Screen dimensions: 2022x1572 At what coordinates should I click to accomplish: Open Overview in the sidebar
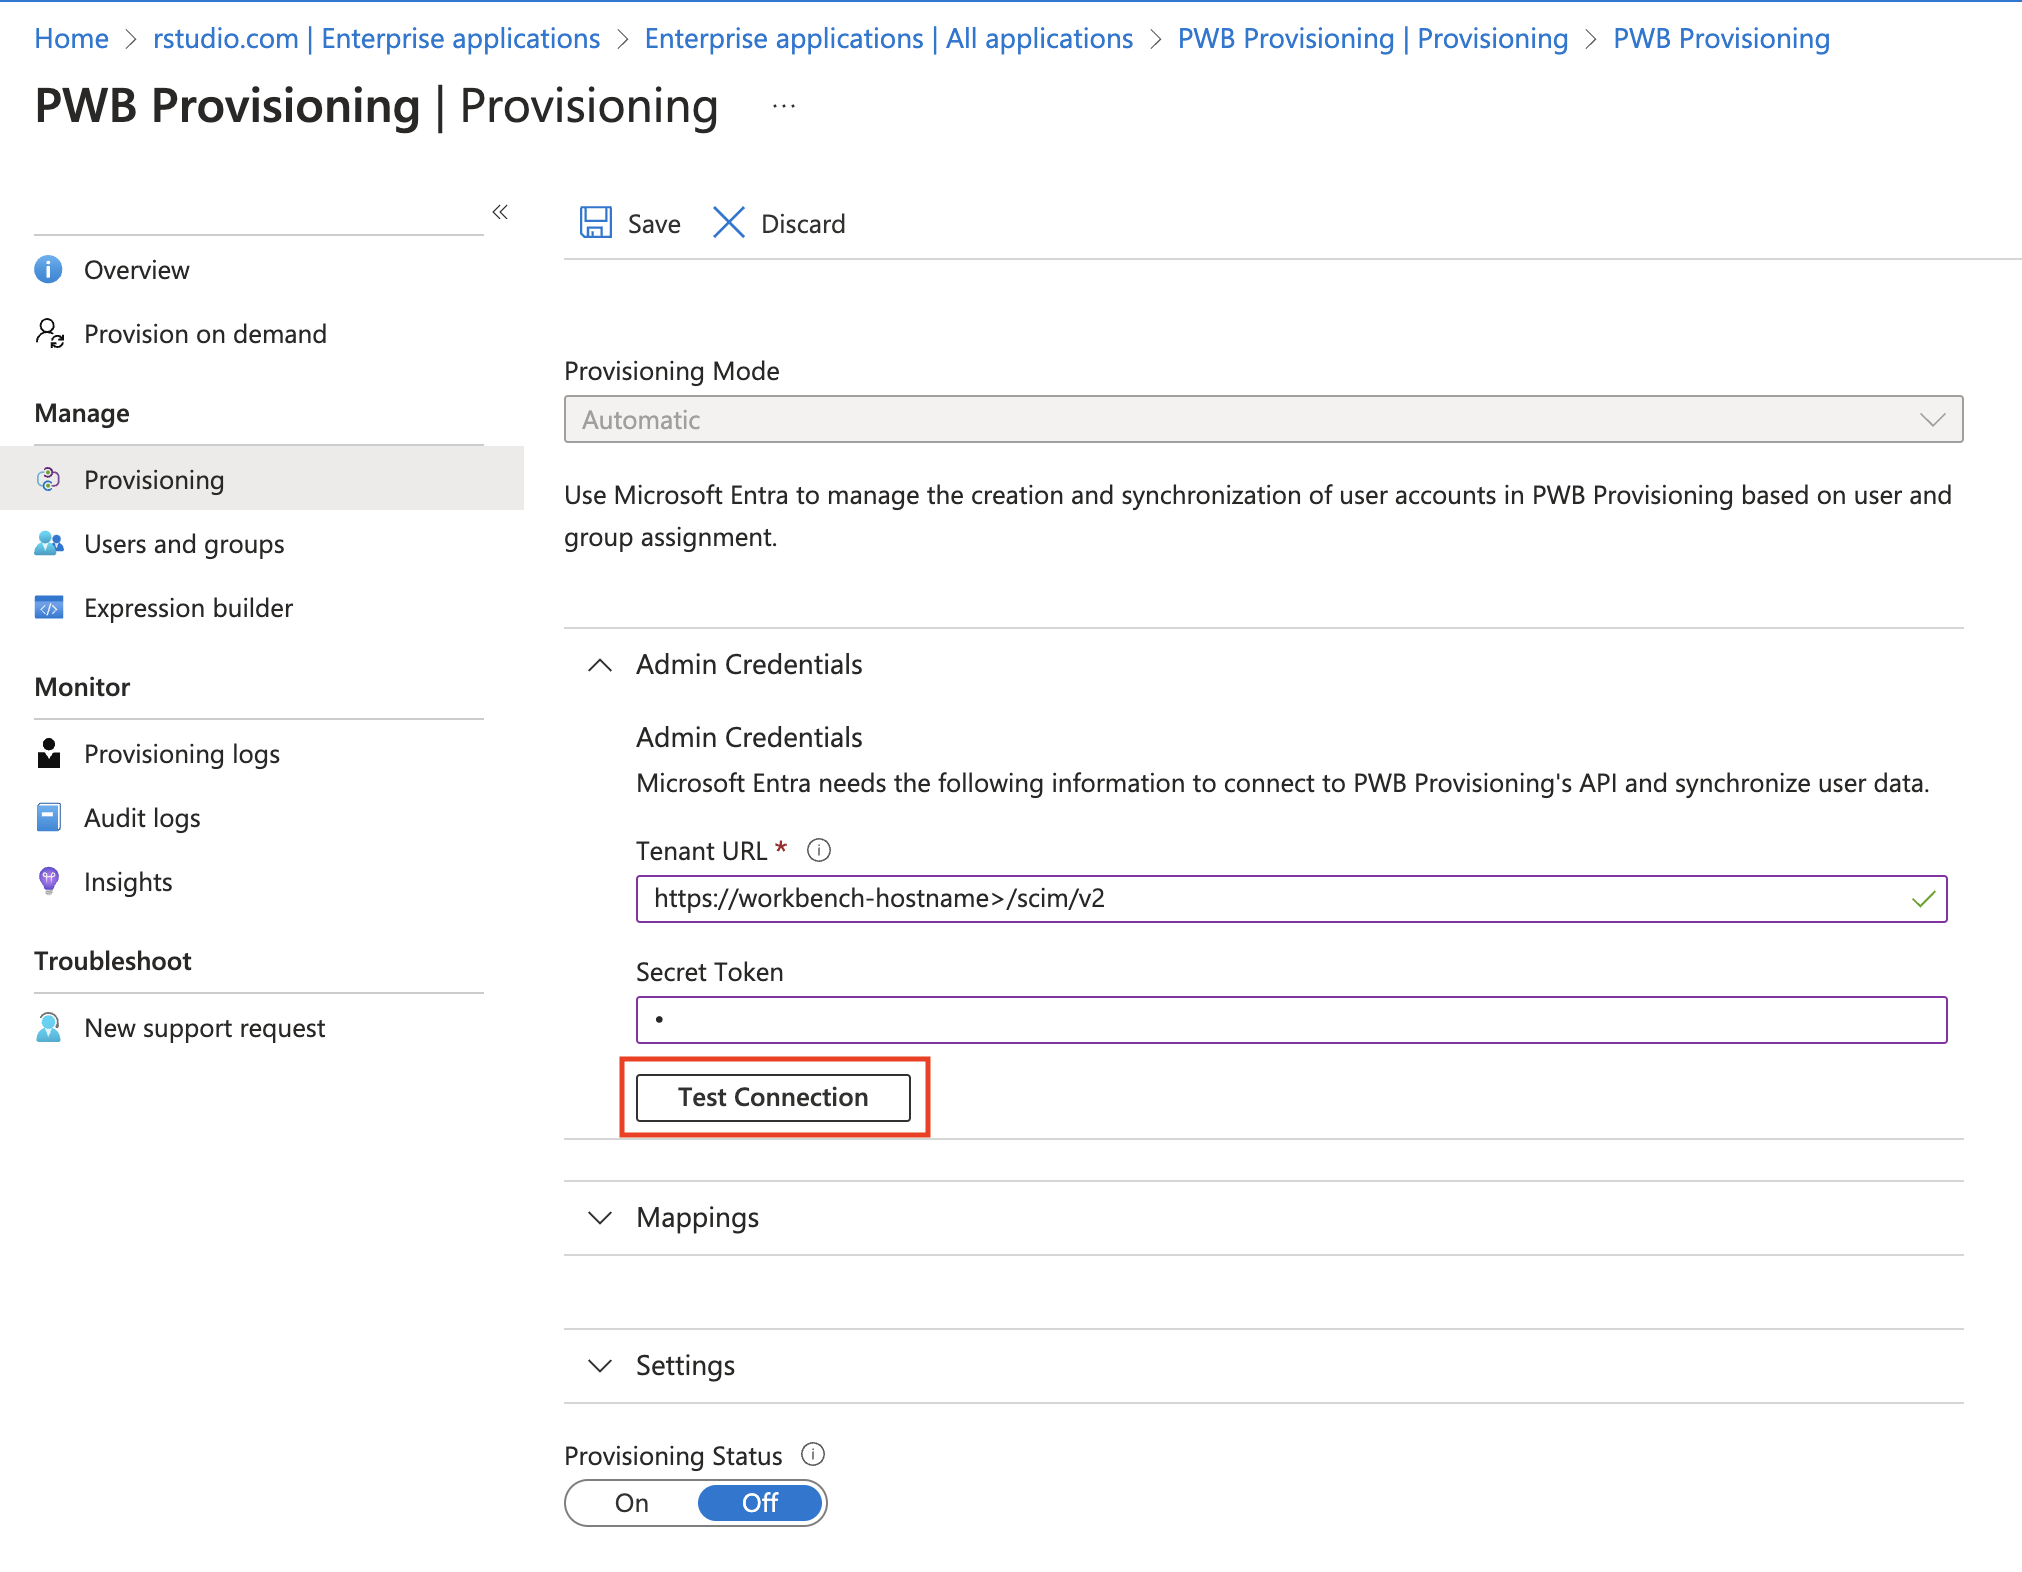coord(136,269)
